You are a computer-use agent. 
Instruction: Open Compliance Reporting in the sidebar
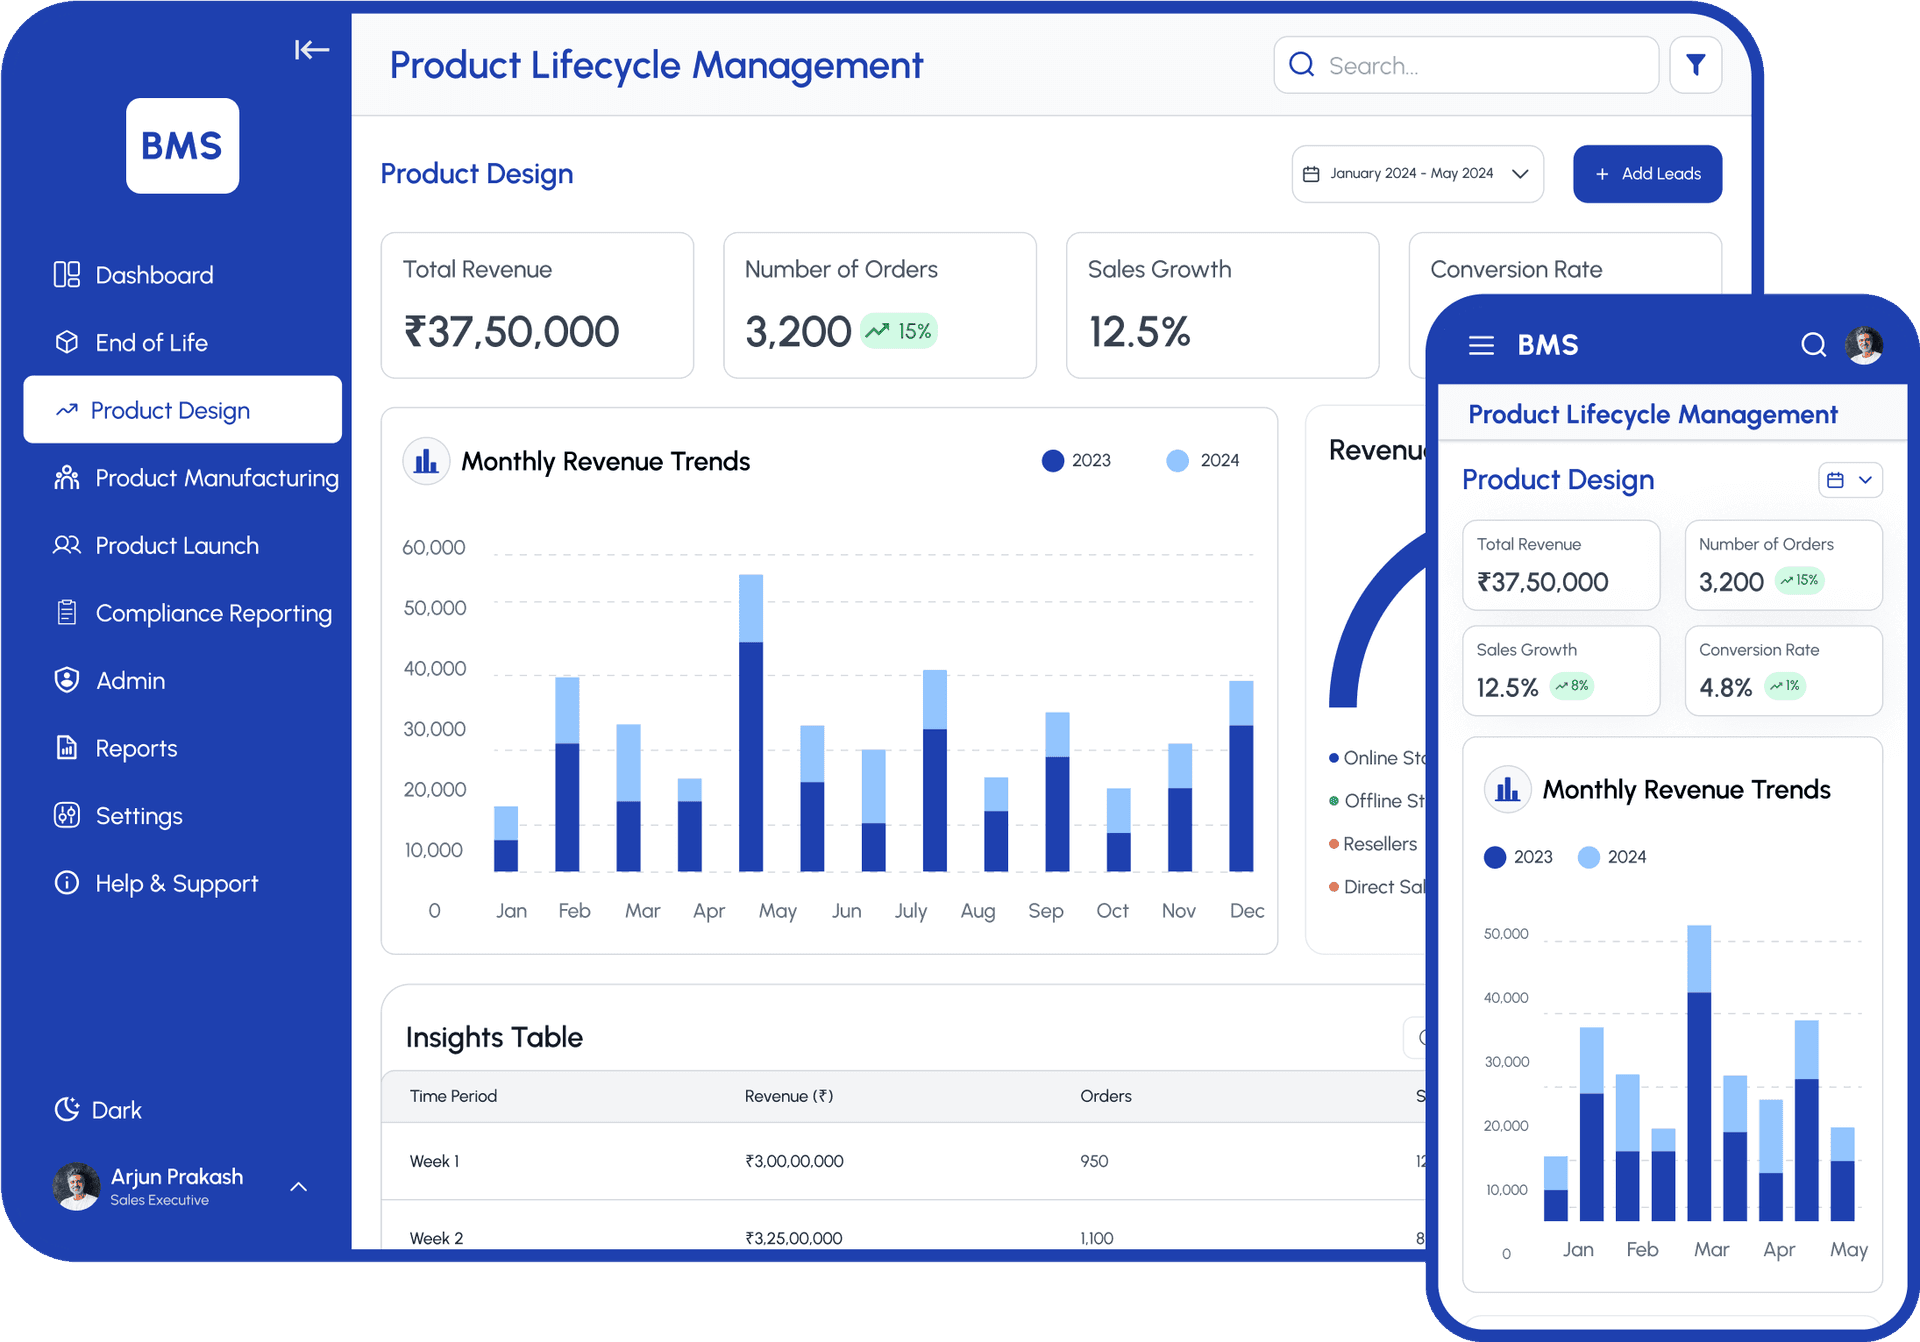[212, 613]
